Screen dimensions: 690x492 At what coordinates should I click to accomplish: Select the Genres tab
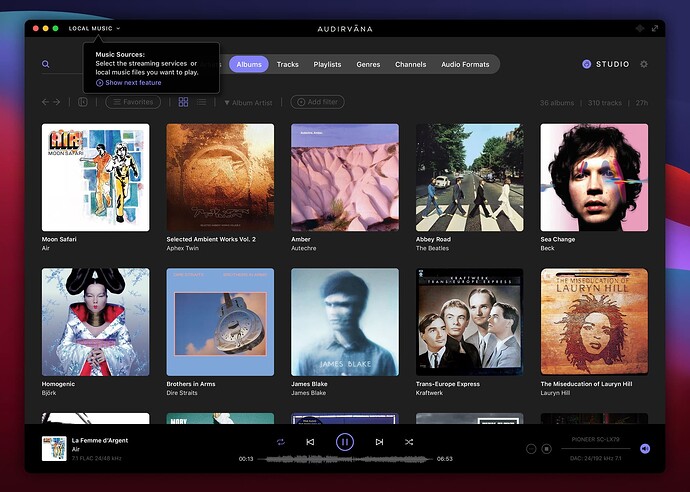(x=368, y=64)
